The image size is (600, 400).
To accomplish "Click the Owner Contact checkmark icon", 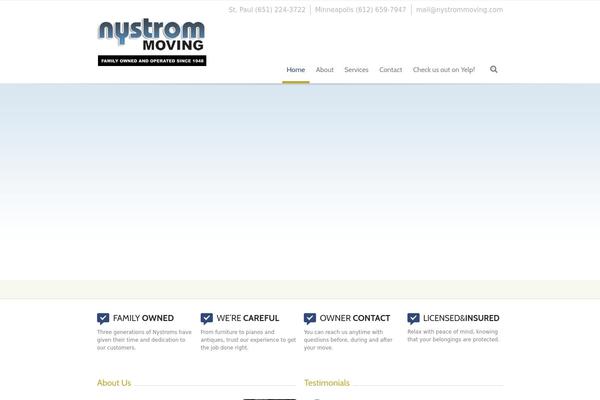I will (x=310, y=318).
